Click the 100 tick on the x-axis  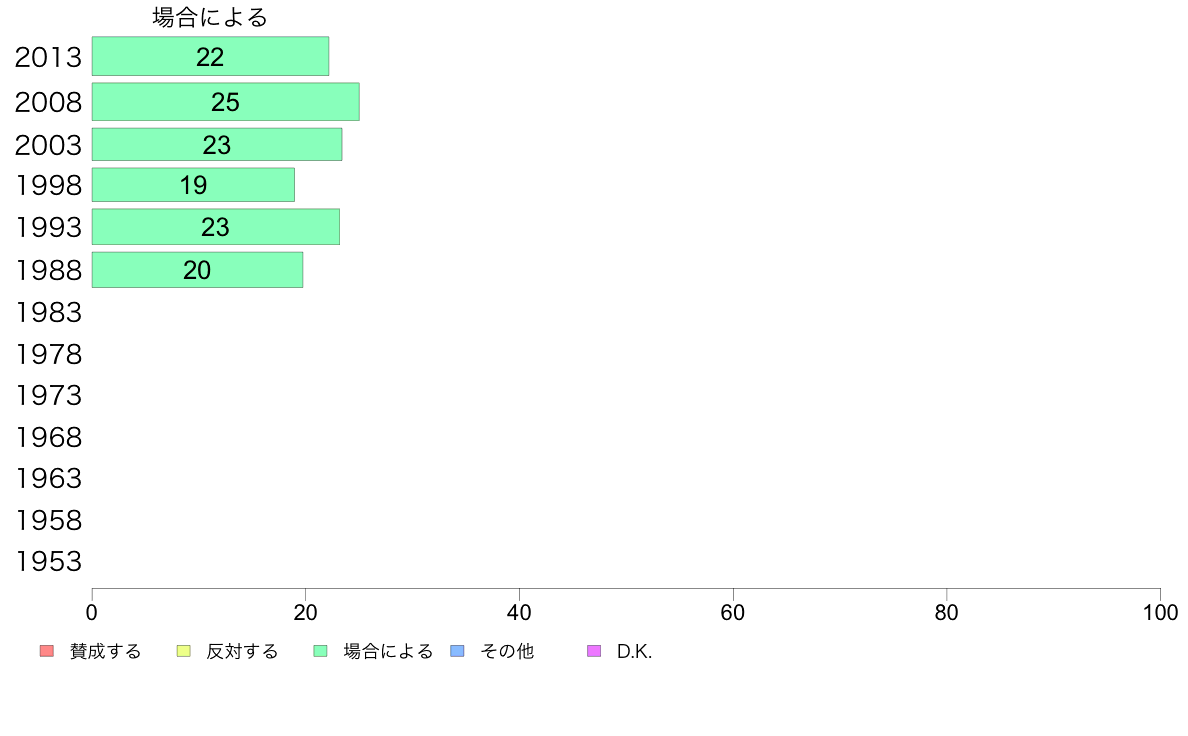(x=1160, y=612)
